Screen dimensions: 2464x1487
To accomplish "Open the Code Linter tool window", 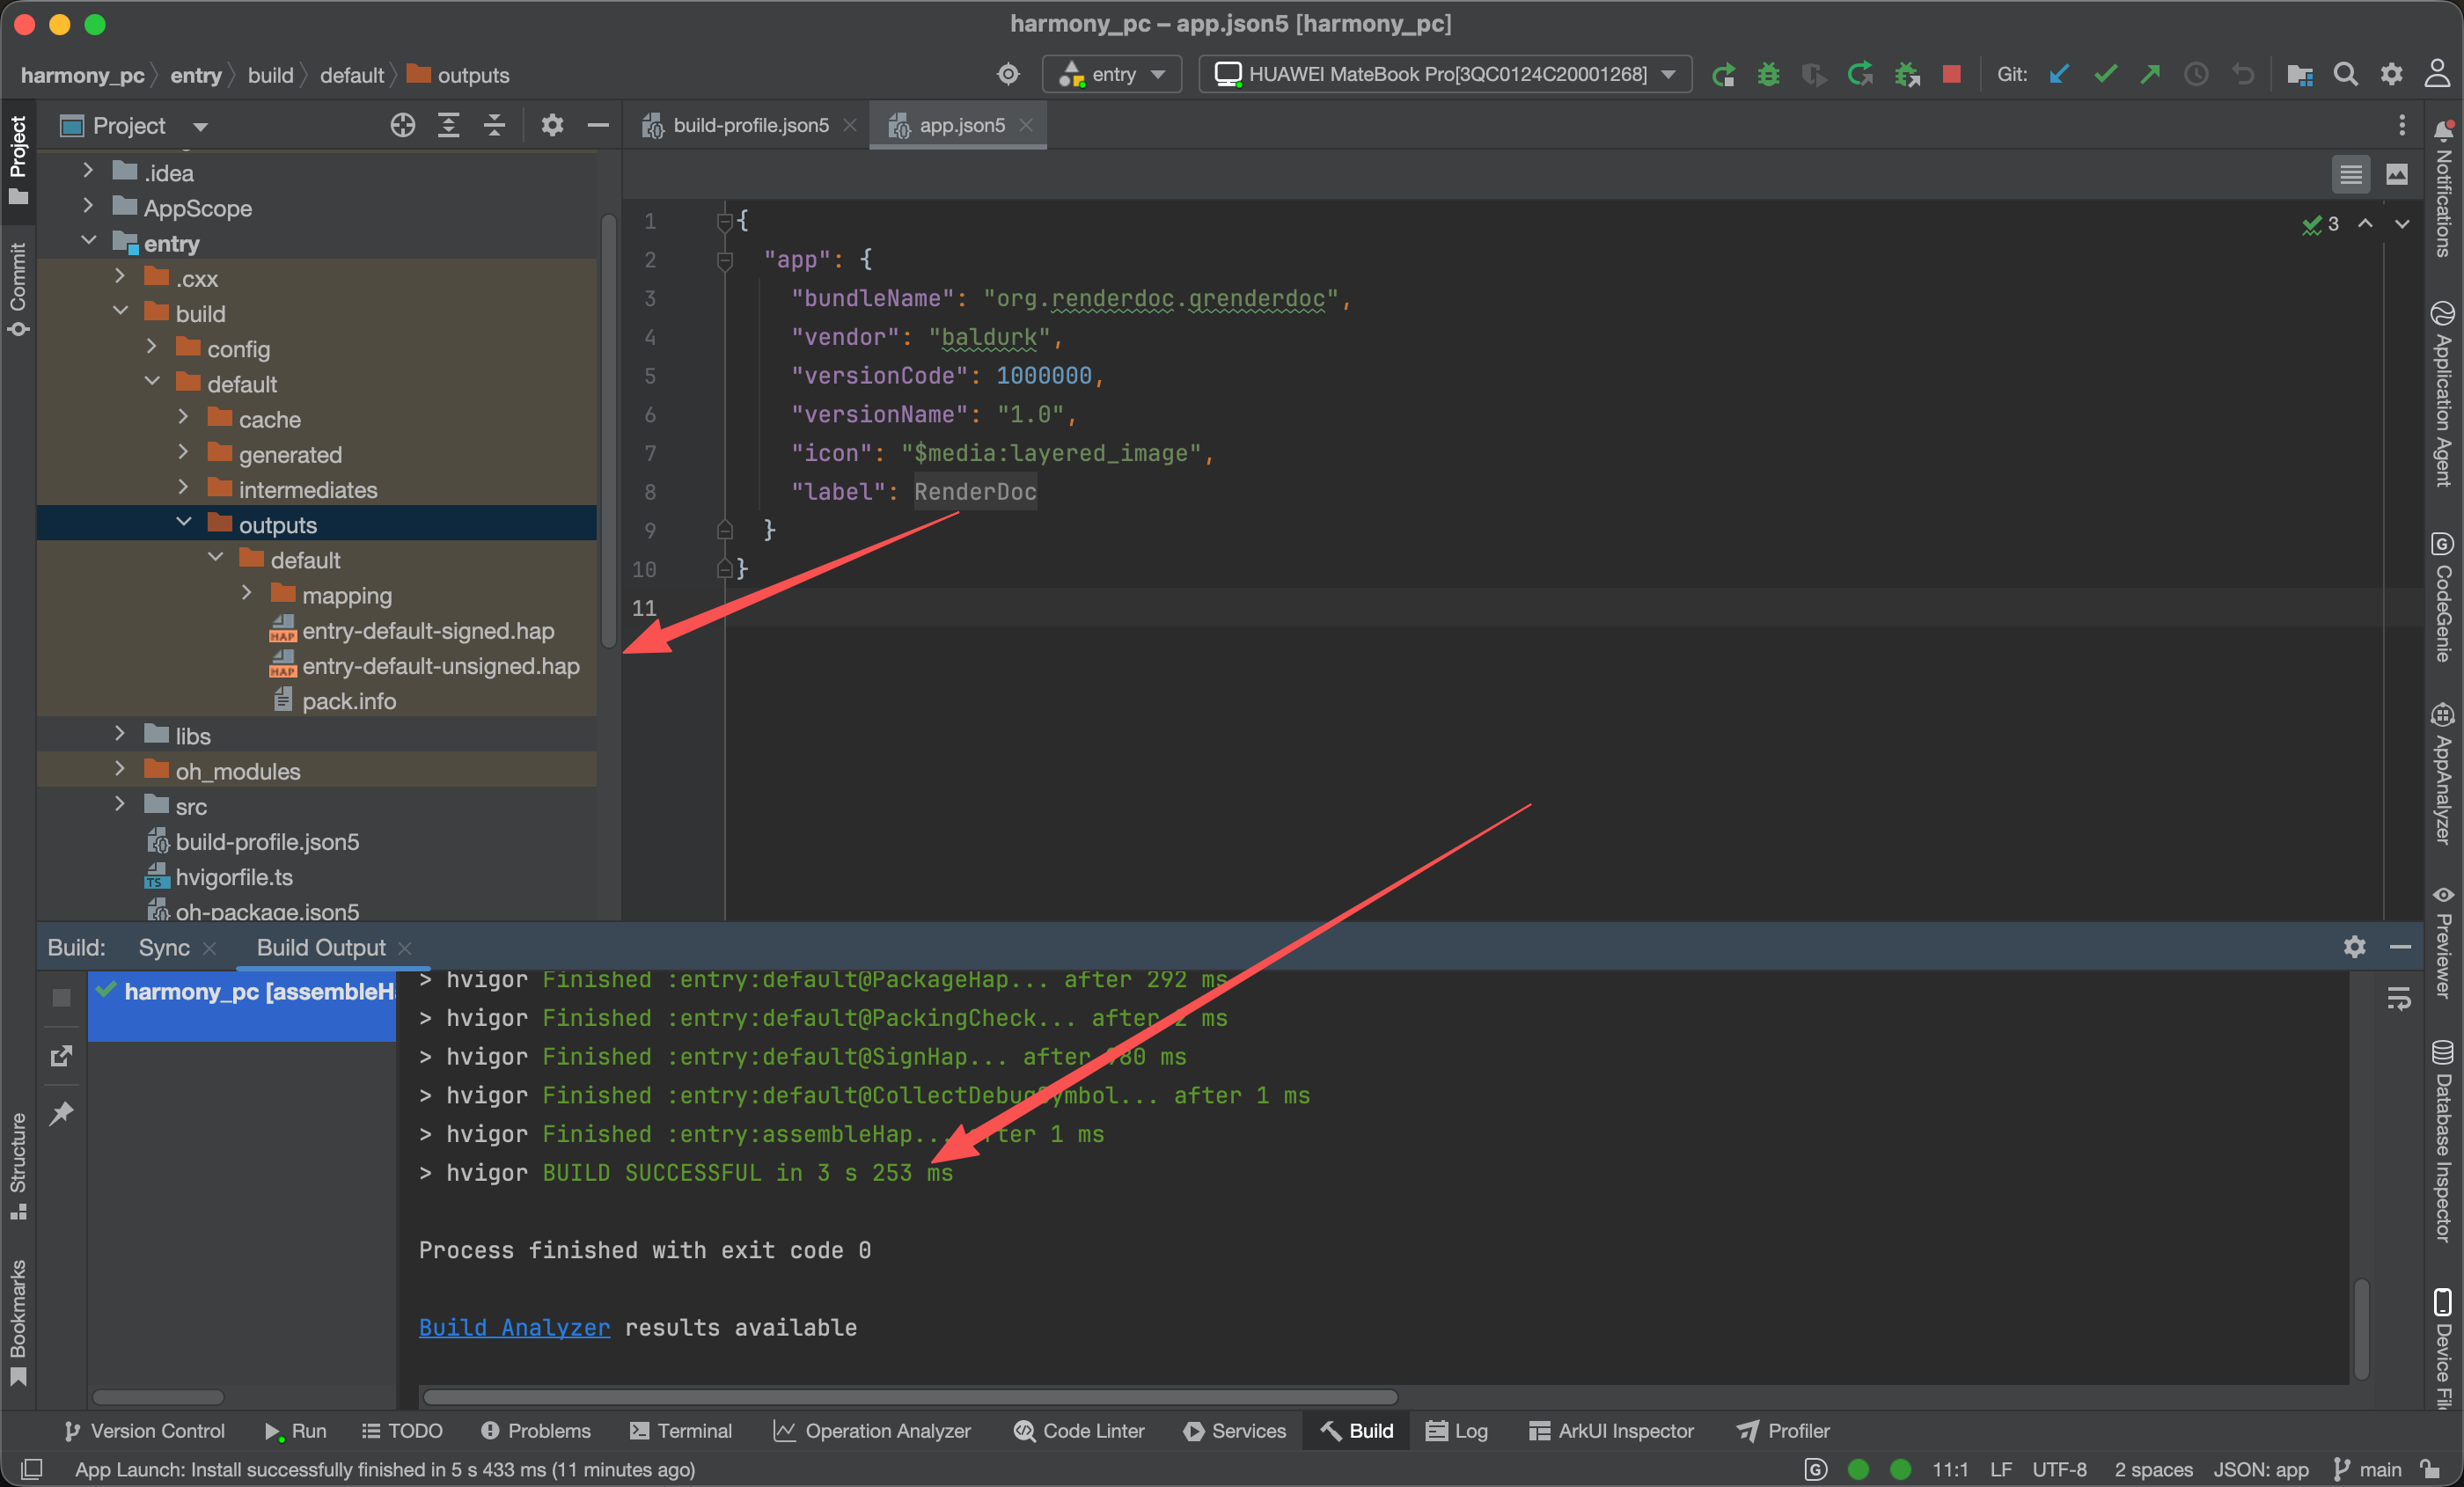I will point(1079,1431).
